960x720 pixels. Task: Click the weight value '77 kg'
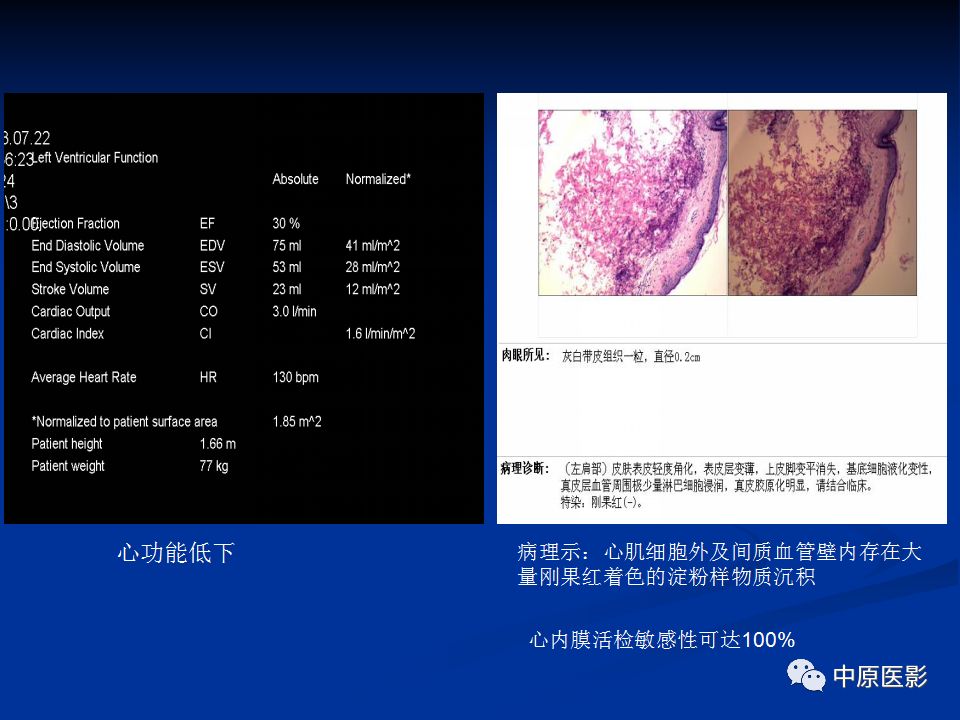pyautogui.click(x=214, y=466)
